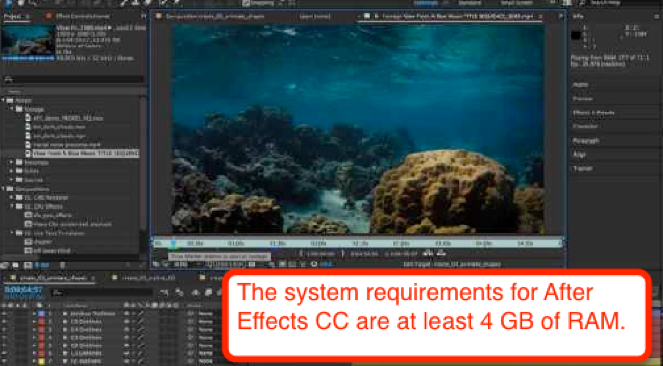663x366 pixels.
Task: Click the Set In point bracket icon
Action: pos(301,254)
